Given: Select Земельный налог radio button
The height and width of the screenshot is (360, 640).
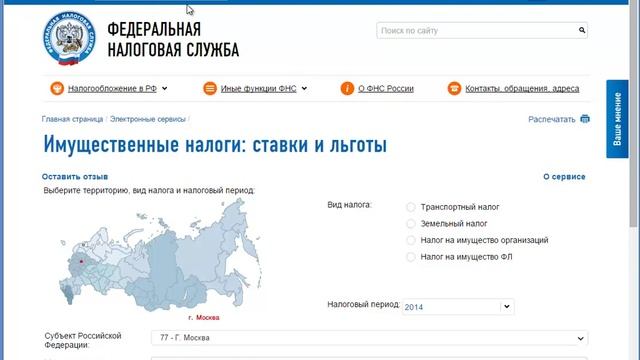Looking at the screenshot, I should [411, 224].
